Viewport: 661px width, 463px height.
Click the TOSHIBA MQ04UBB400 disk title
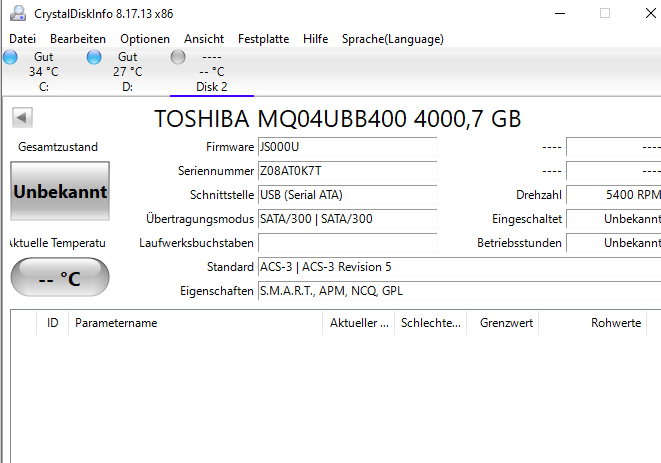pyautogui.click(x=338, y=118)
